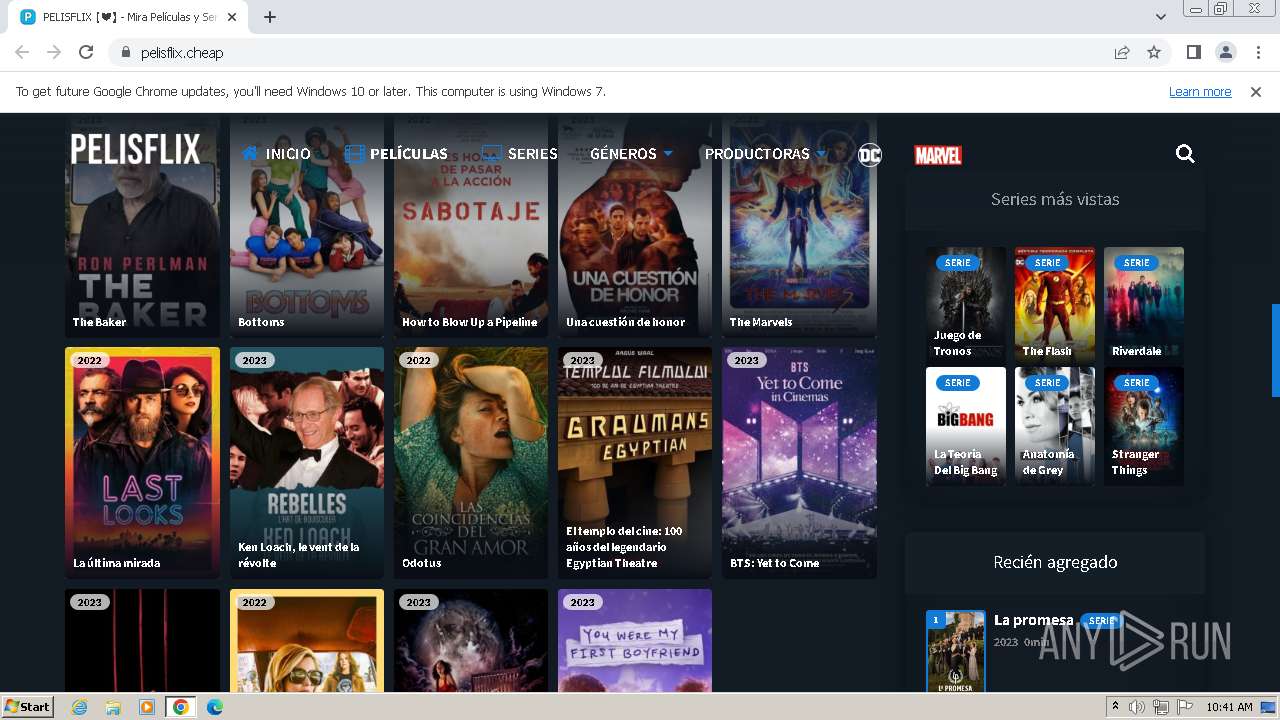The width and height of the screenshot is (1280, 720).
Task: Open SERIES menu item
Action: [520, 154]
